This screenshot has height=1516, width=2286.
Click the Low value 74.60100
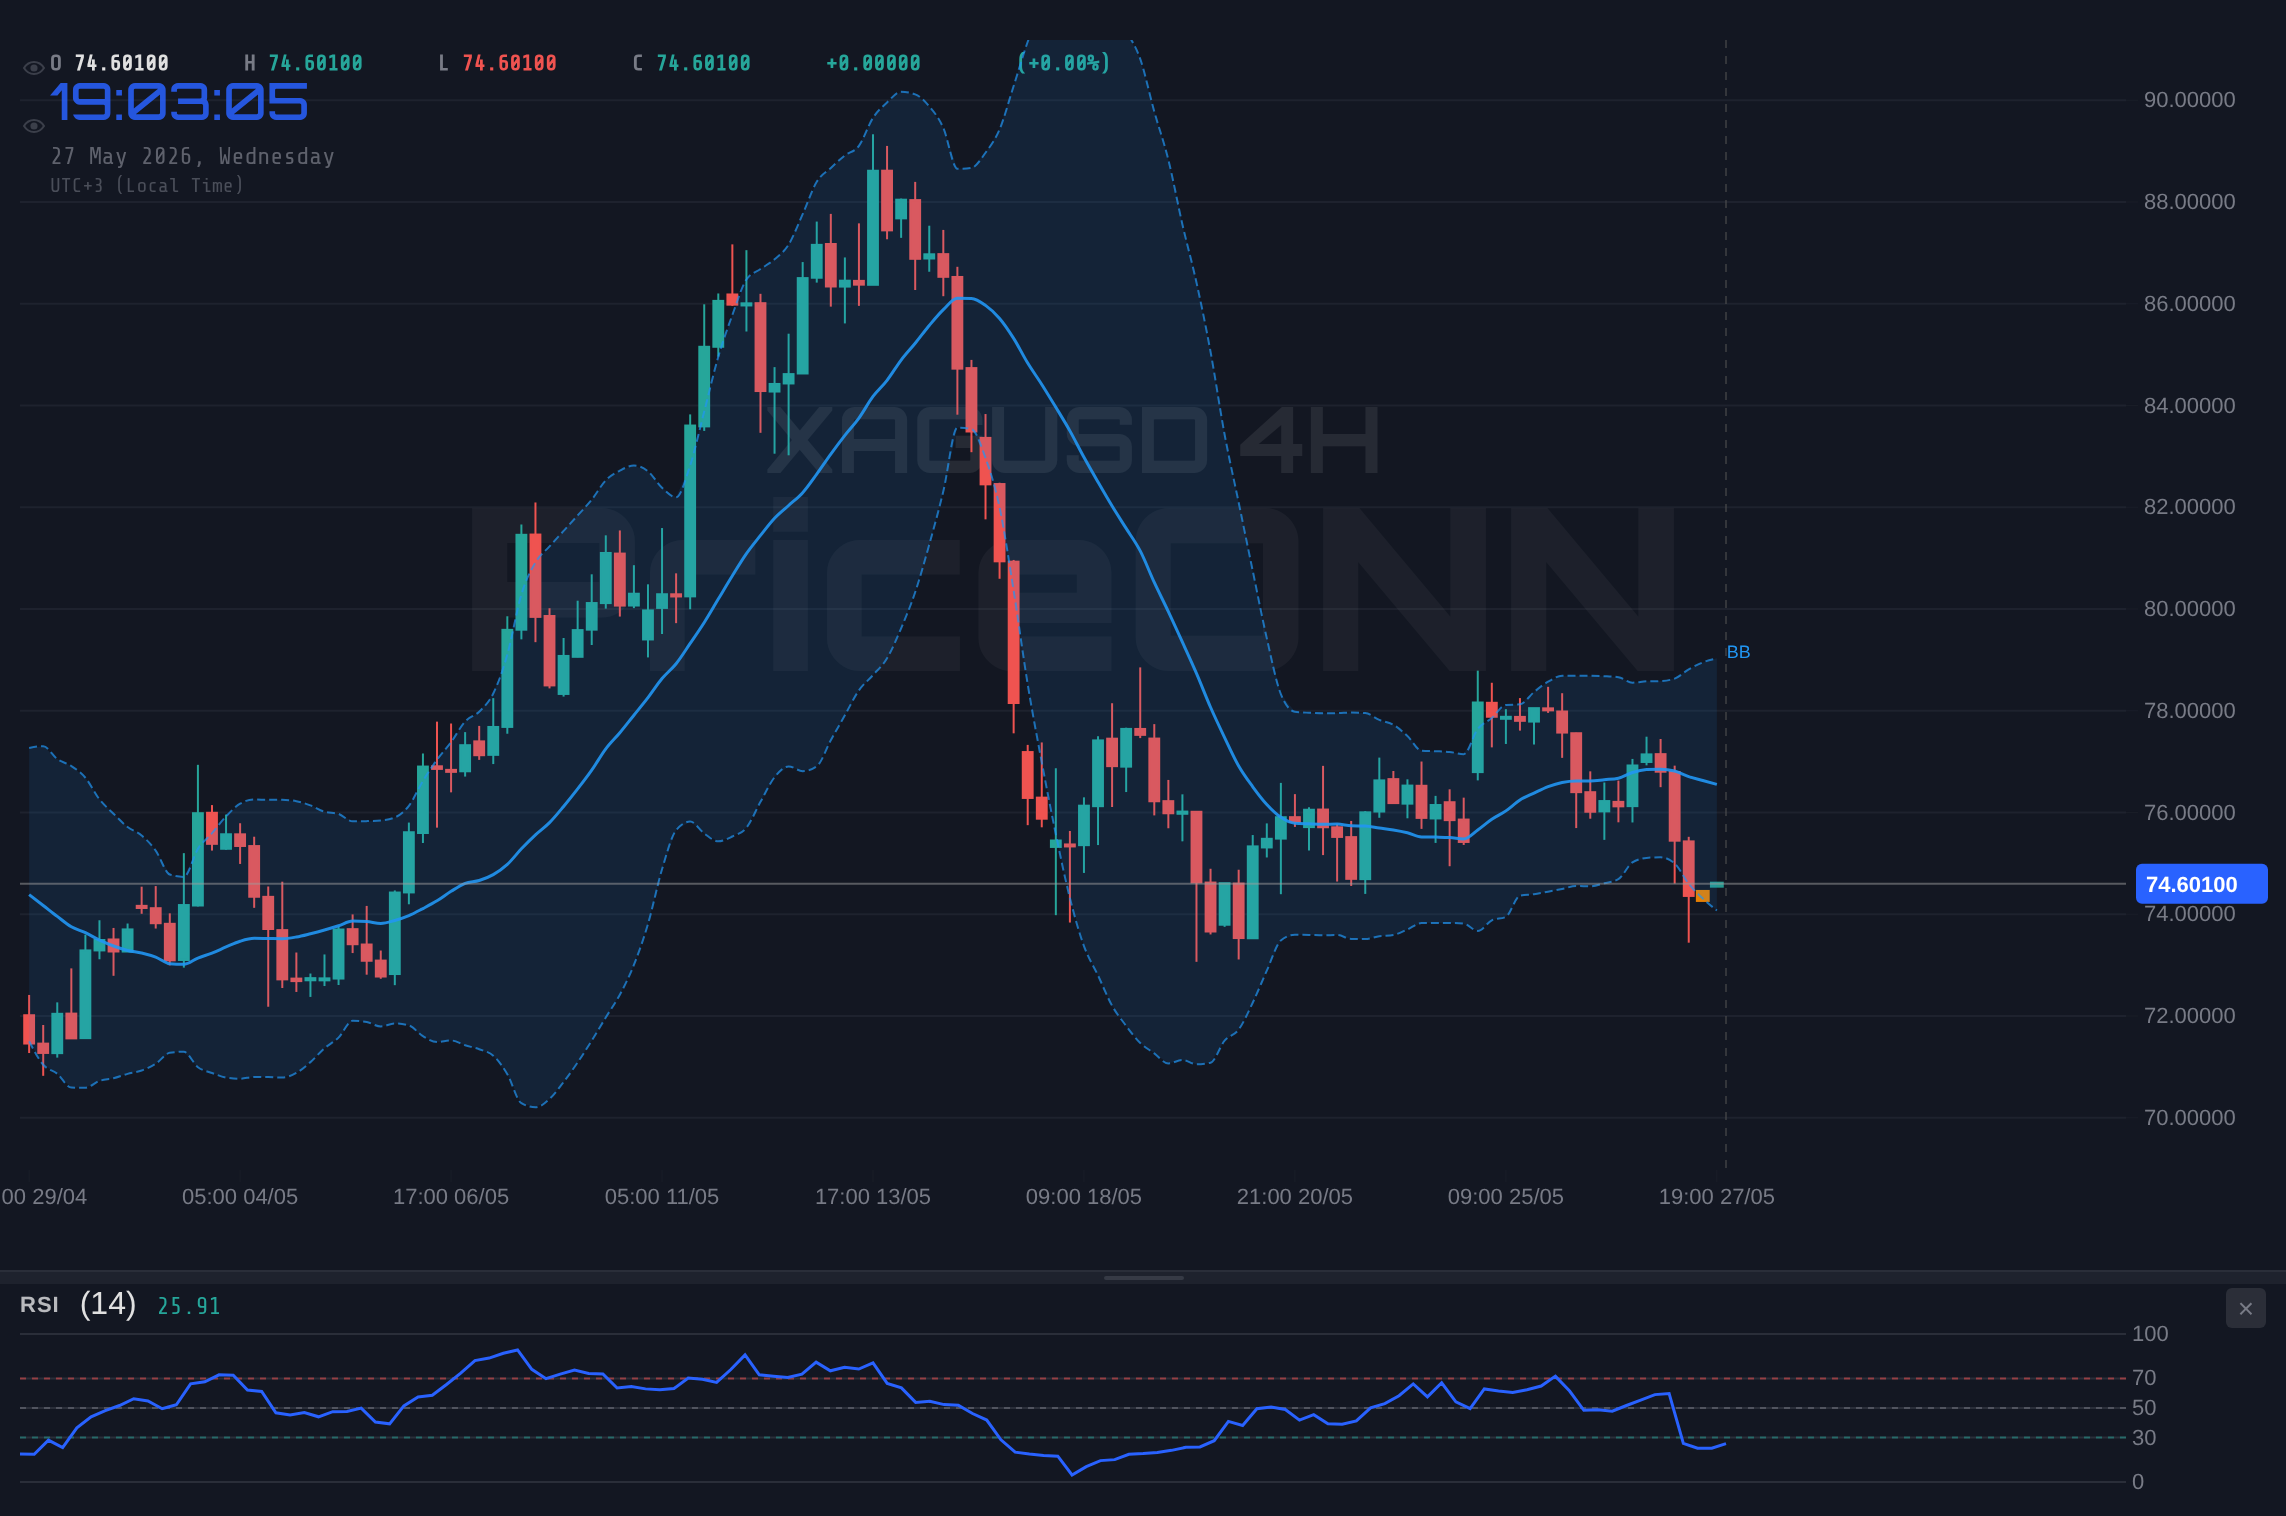pos(509,63)
